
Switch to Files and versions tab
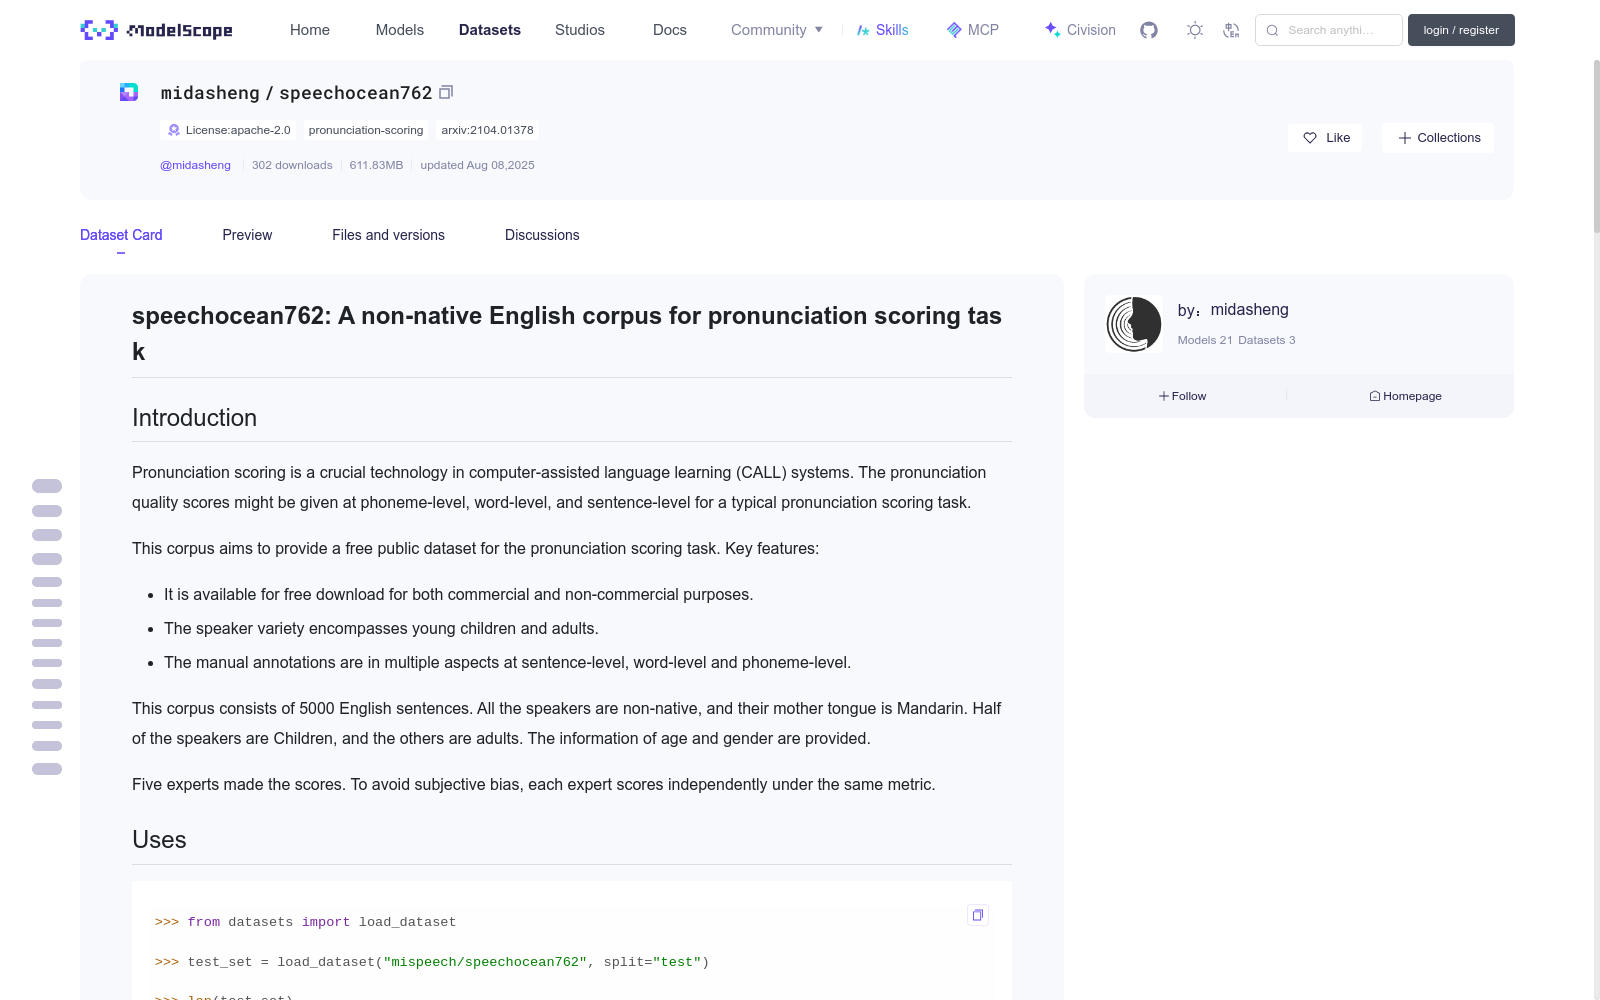pyautogui.click(x=388, y=235)
